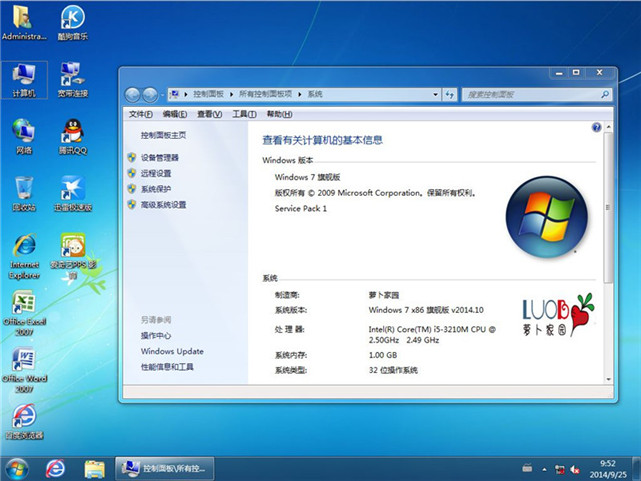The height and width of the screenshot is (481, 641).
Task: Open the 工具(T) menu
Action: tap(244, 114)
